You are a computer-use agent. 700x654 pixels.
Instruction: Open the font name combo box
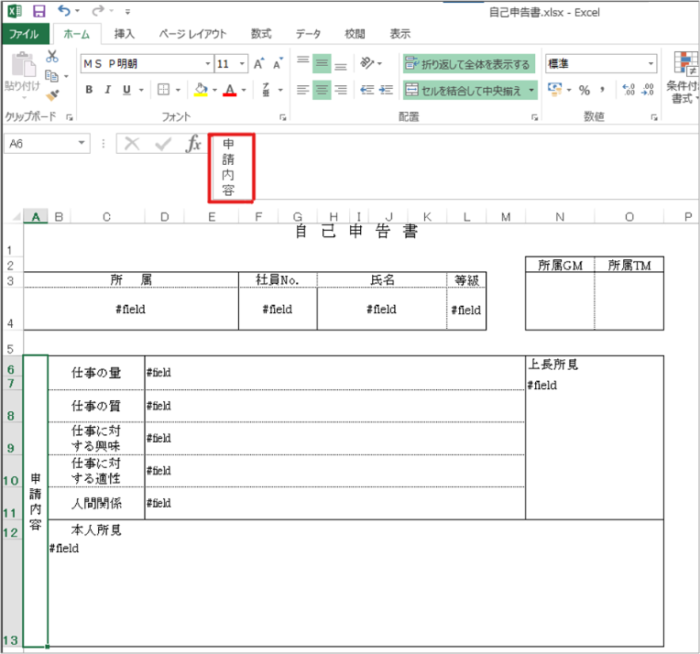[146, 64]
